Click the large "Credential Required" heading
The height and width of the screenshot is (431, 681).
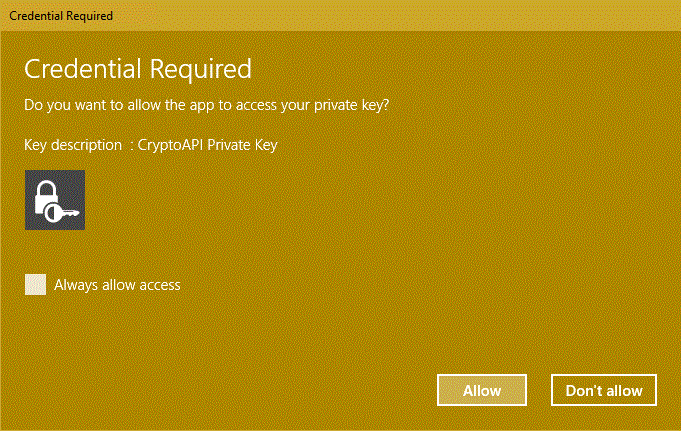[138, 69]
